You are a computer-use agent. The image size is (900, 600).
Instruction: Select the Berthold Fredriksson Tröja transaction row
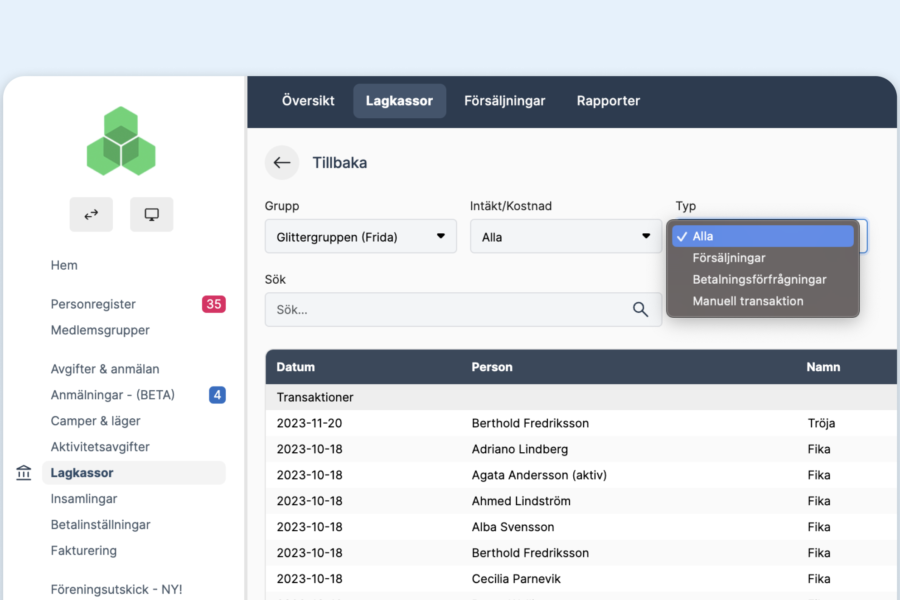[x=530, y=423]
